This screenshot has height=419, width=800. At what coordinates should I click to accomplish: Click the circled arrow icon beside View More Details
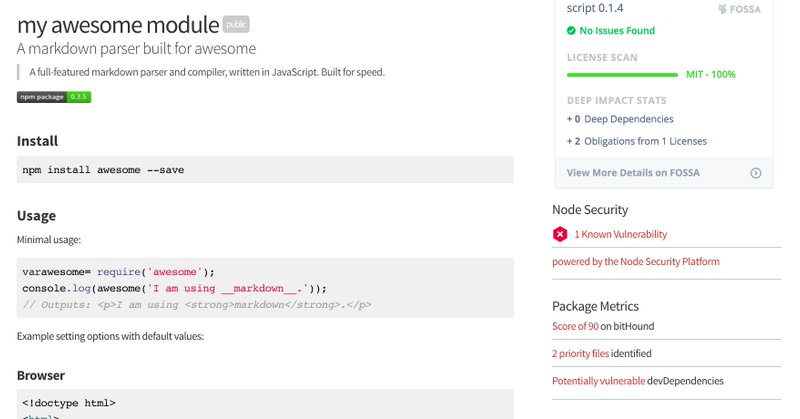[x=756, y=173]
